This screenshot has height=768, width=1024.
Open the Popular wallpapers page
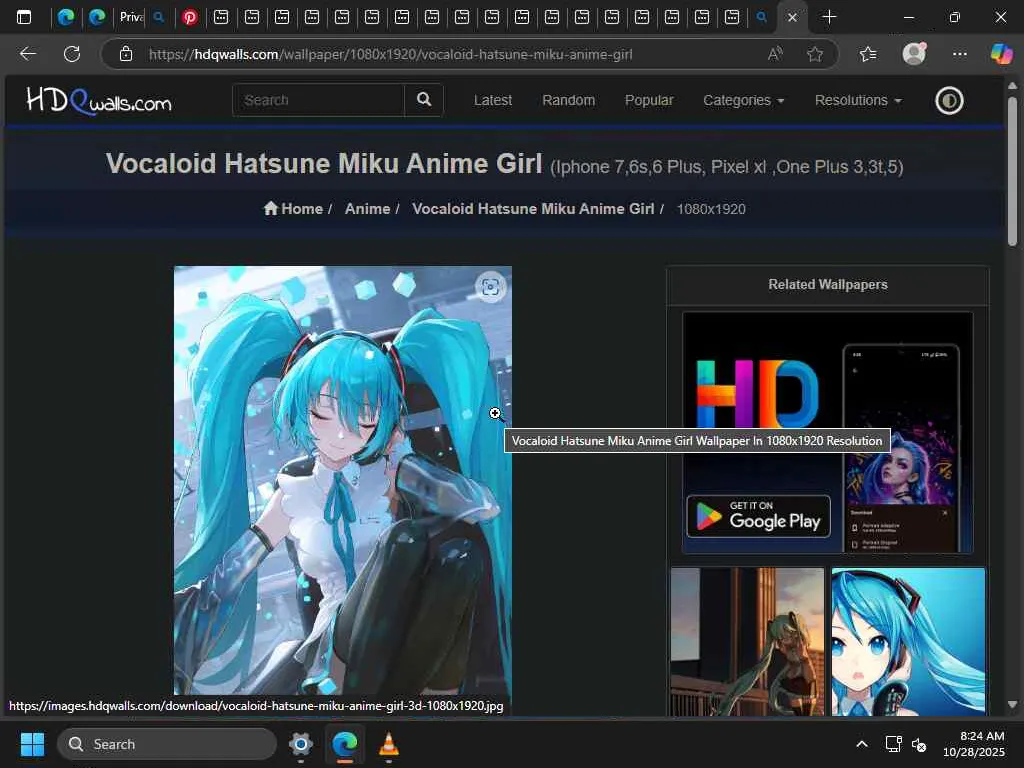(648, 101)
